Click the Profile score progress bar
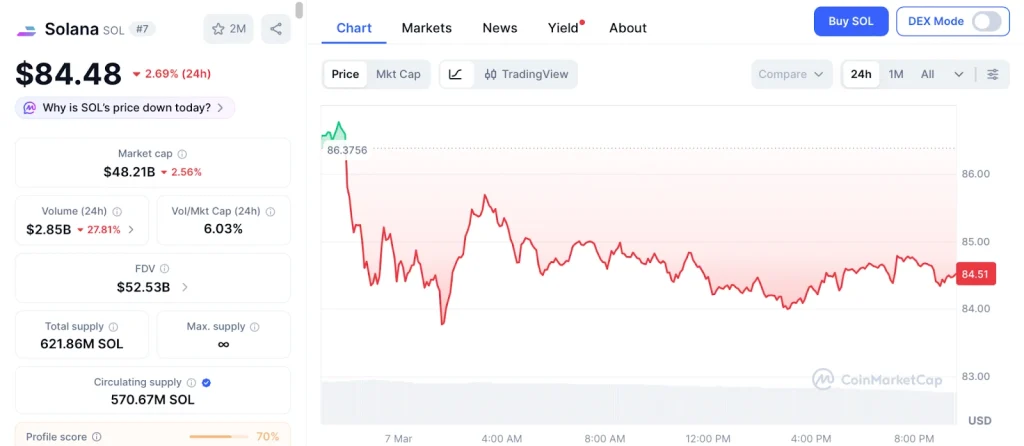Image resolution: width=1024 pixels, height=446 pixels. tap(218, 437)
